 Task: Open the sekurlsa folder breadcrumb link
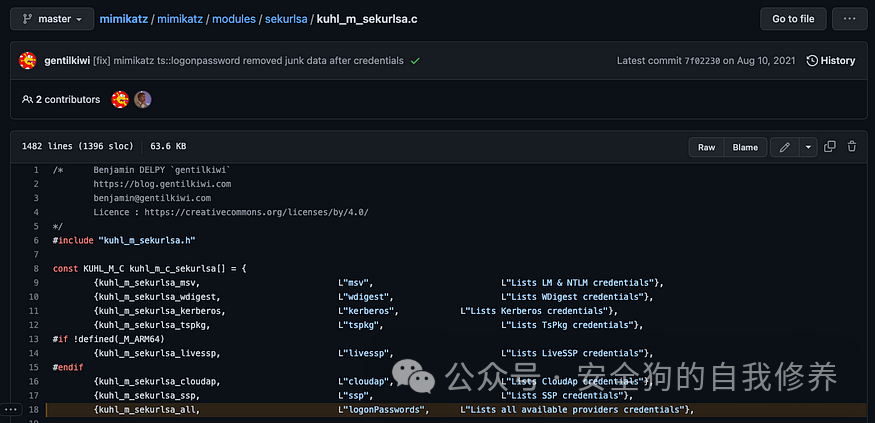point(286,19)
